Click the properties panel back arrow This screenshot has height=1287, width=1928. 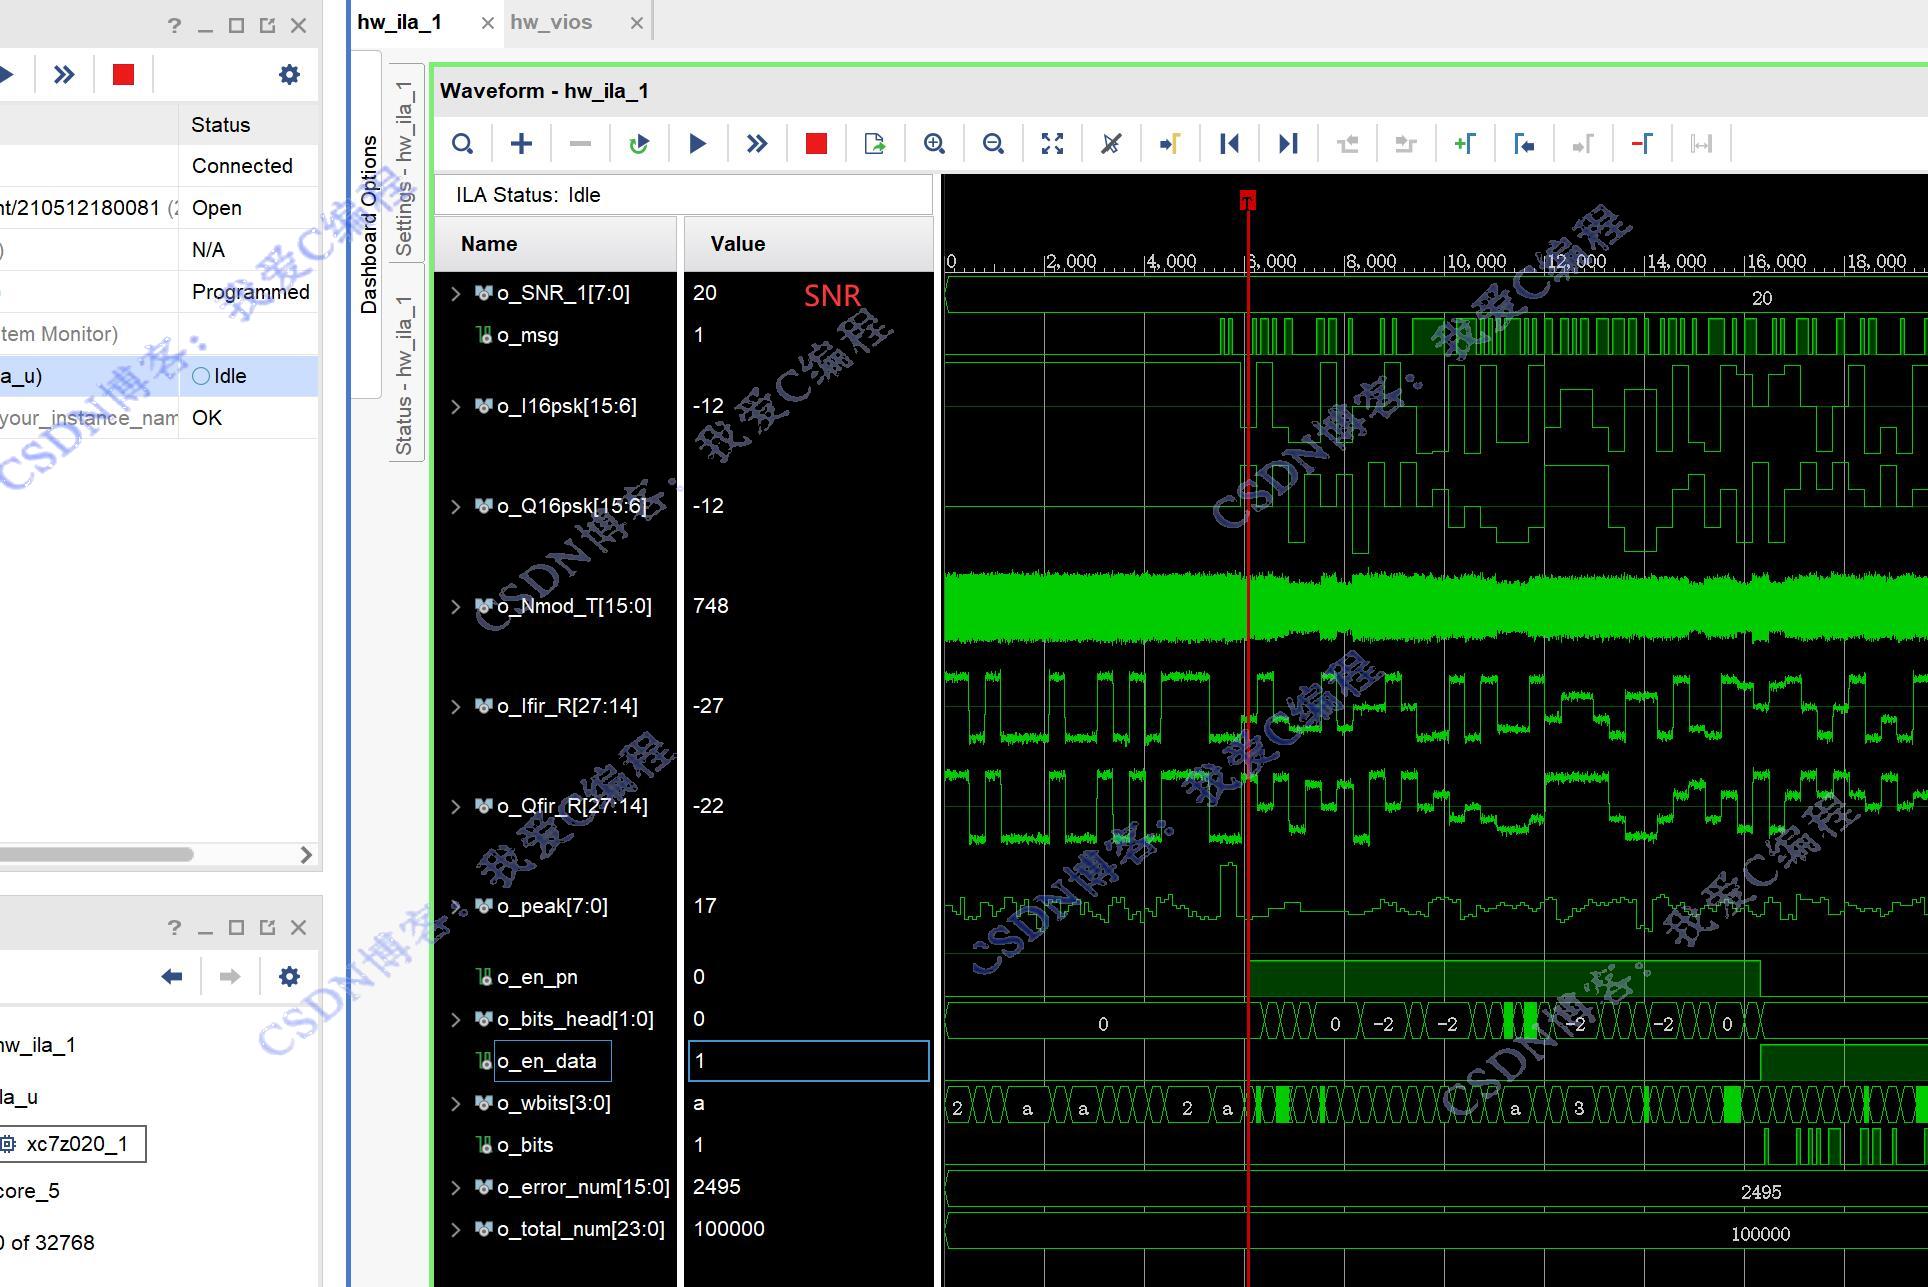tap(171, 976)
